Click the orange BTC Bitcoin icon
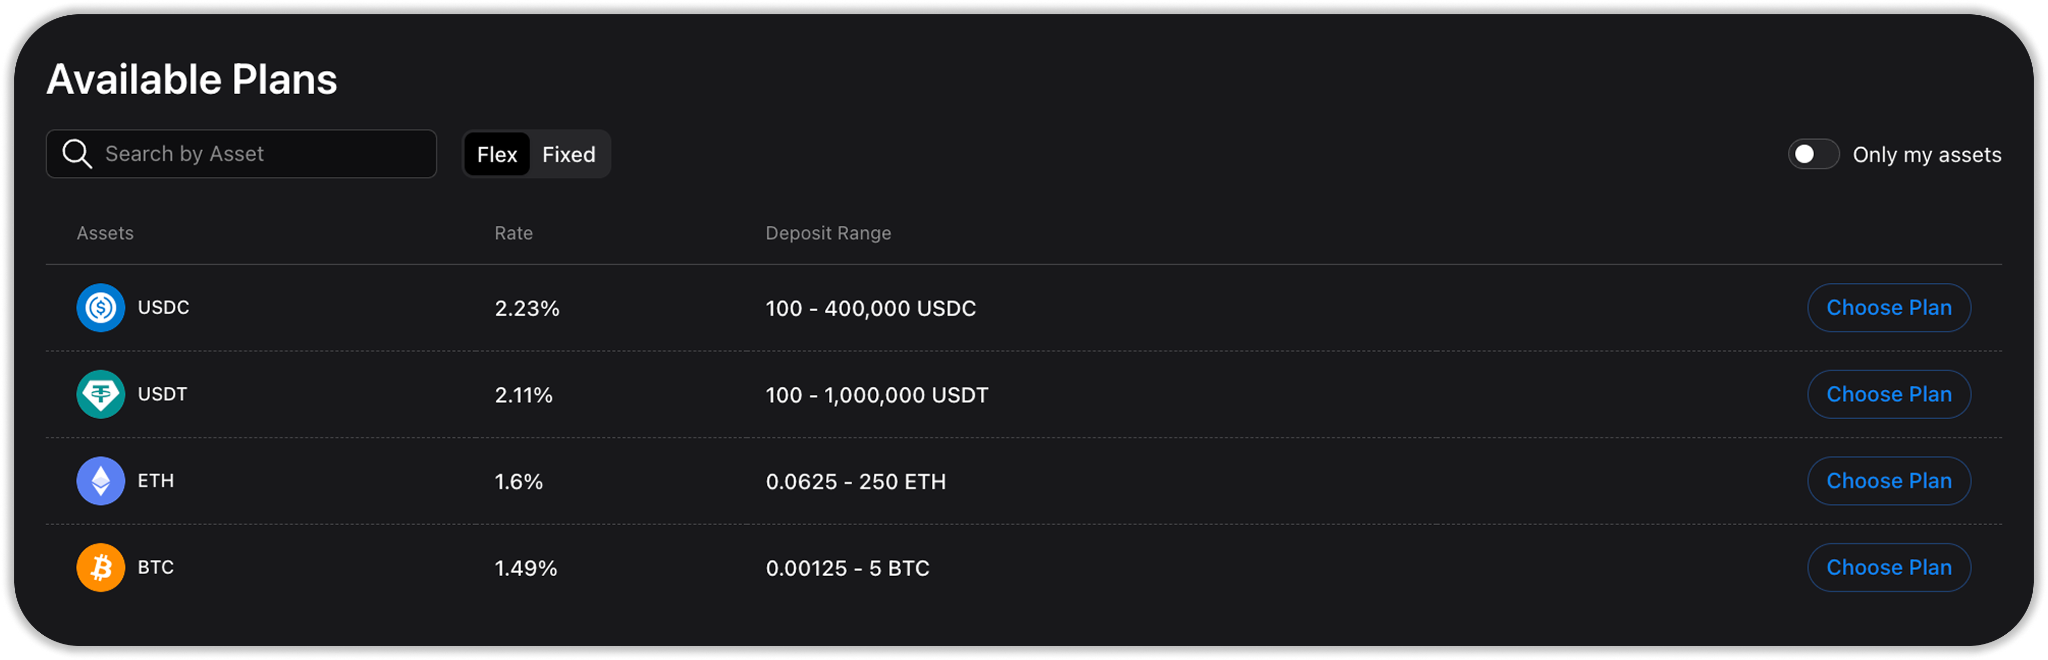The image size is (2048, 660). click(101, 568)
